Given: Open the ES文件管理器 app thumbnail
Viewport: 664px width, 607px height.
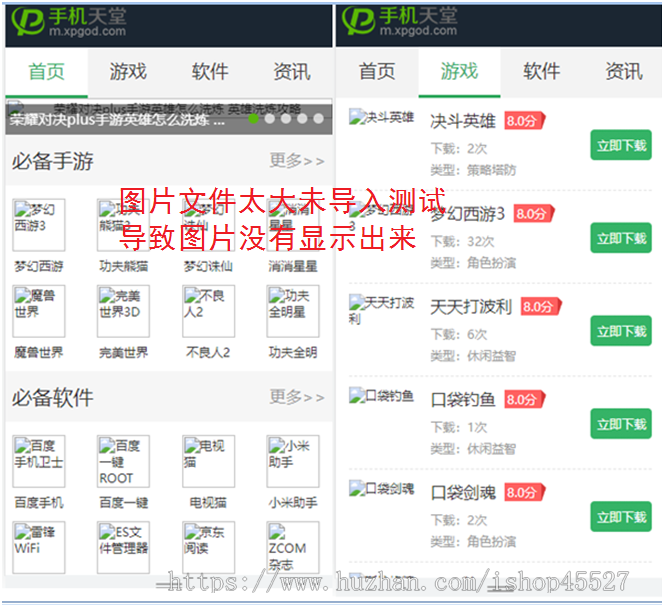Looking at the screenshot, I should coord(123,548).
